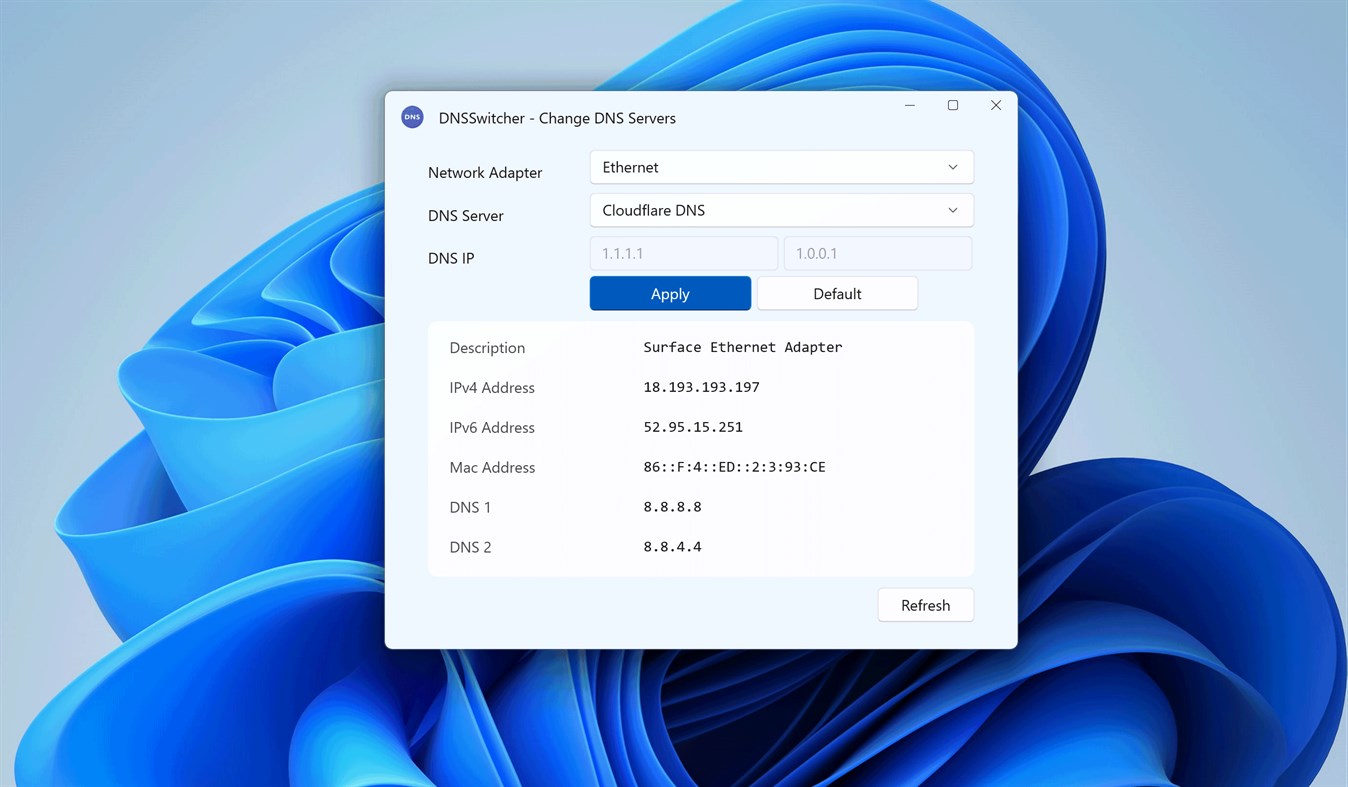Click the Network Adapter label
1348x787 pixels.
pos(485,172)
